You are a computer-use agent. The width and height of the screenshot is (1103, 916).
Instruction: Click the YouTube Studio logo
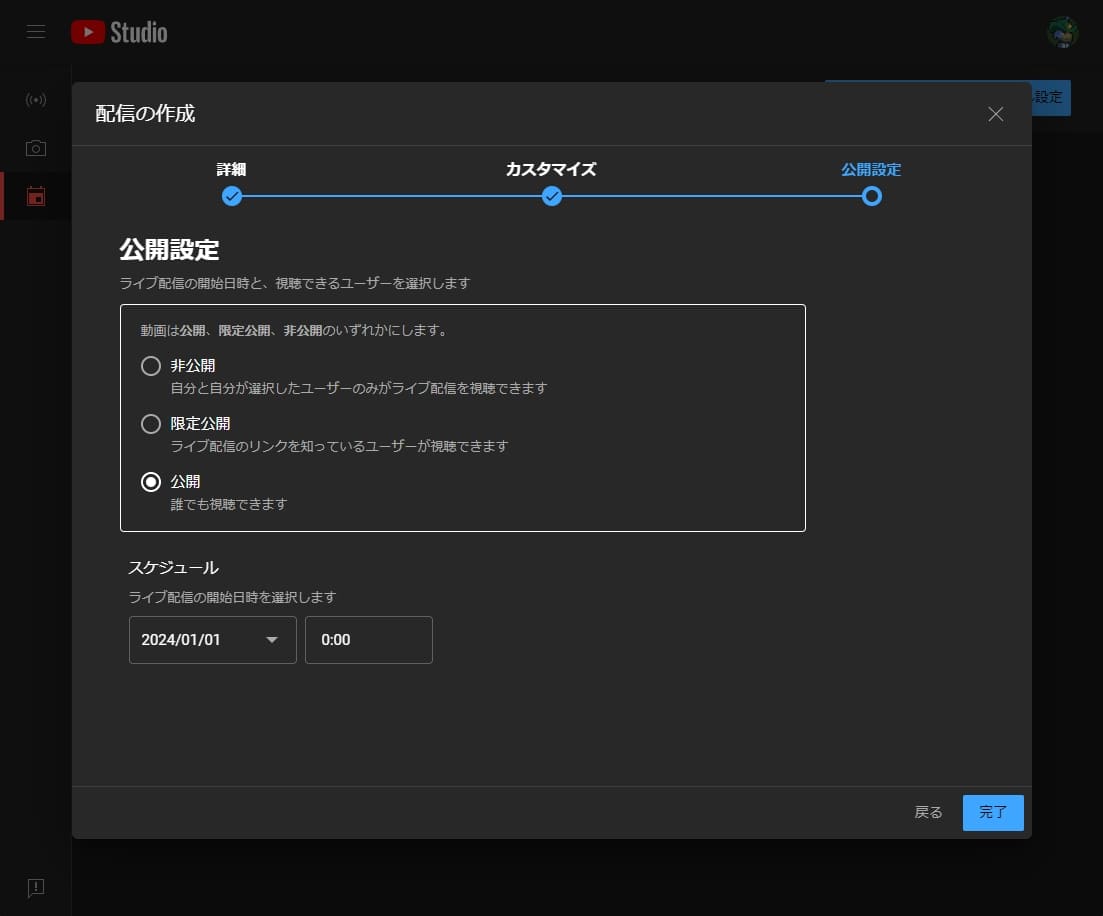(x=119, y=32)
